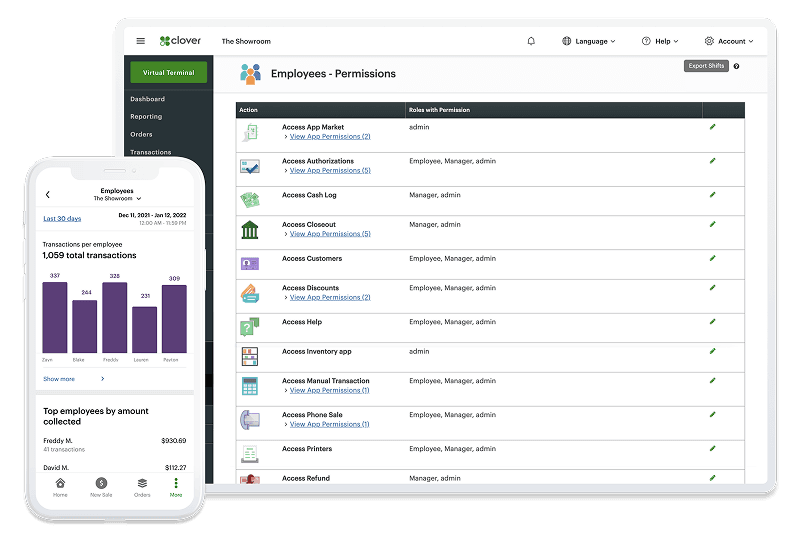Click the Virtual Terminal button
This screenshot has width=795, height=539.
click(x=169, y=73)
